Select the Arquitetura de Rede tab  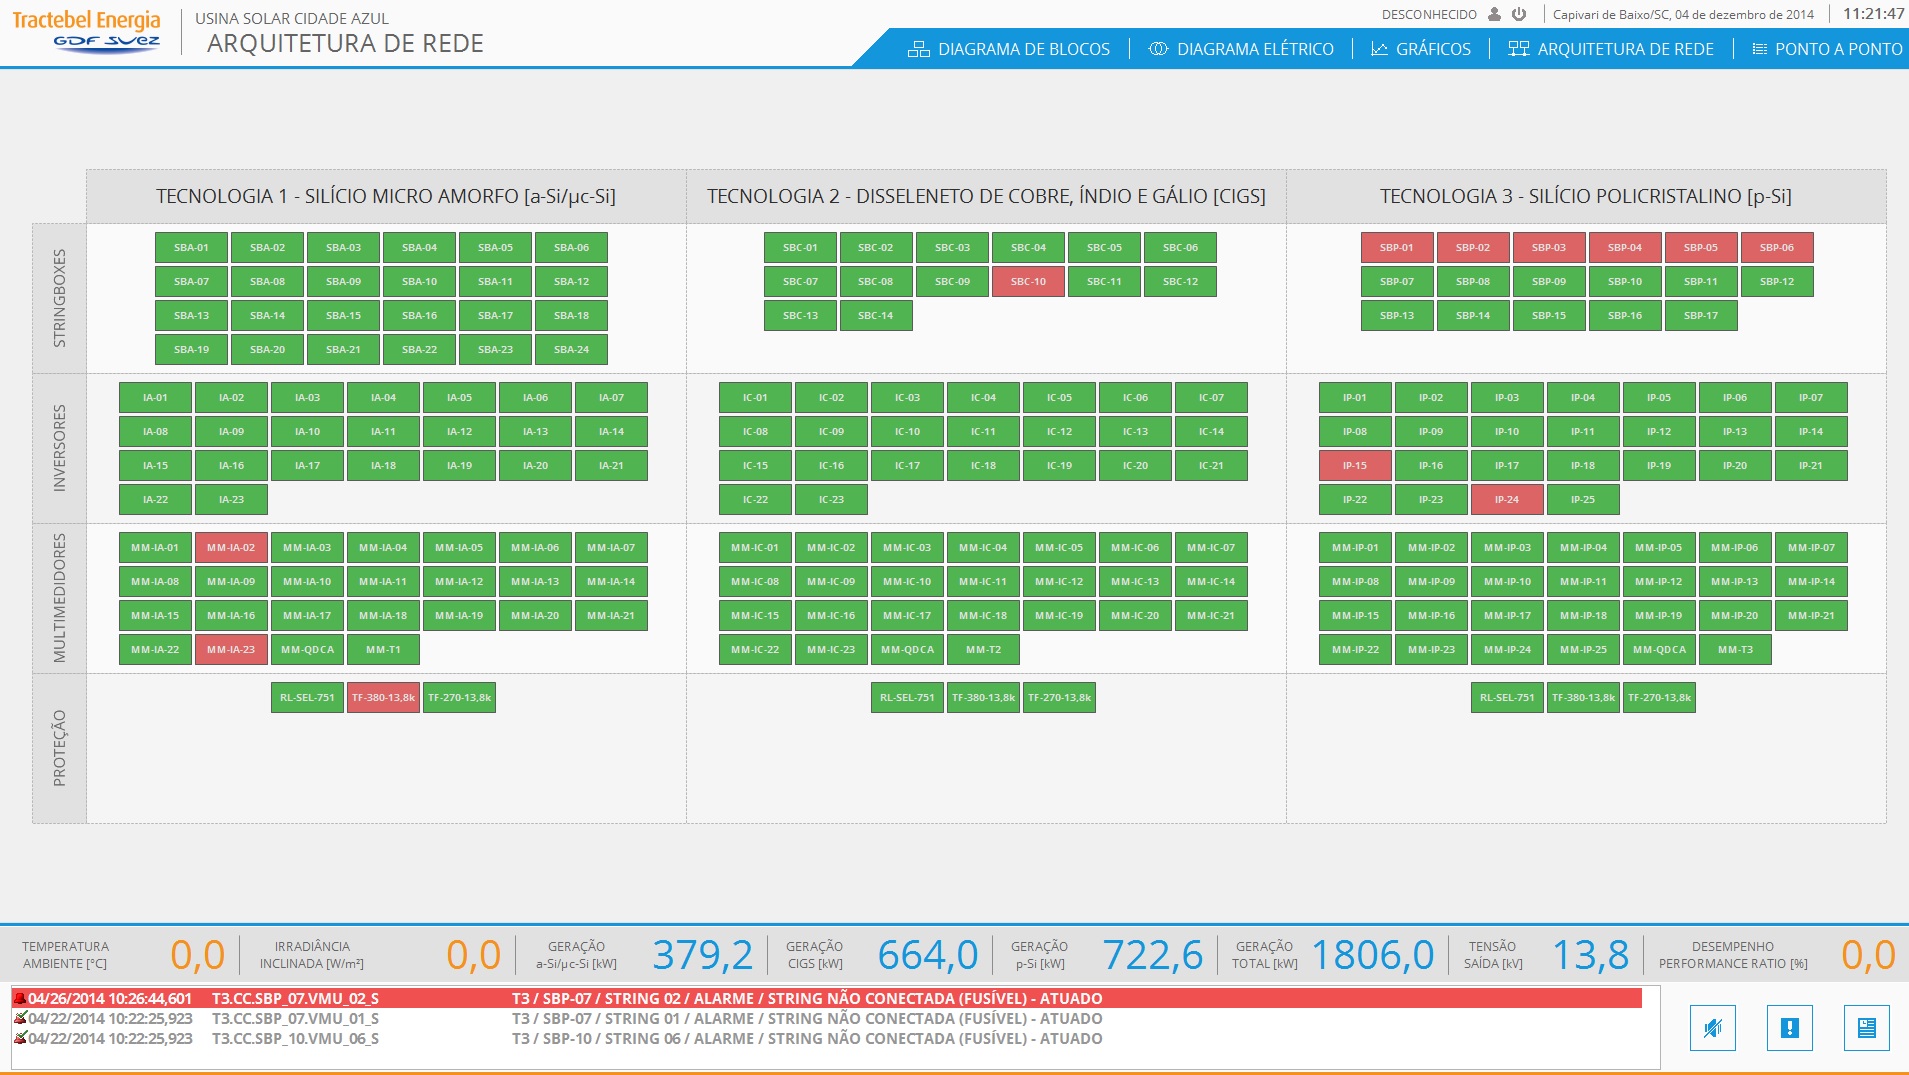point(1611,49)
